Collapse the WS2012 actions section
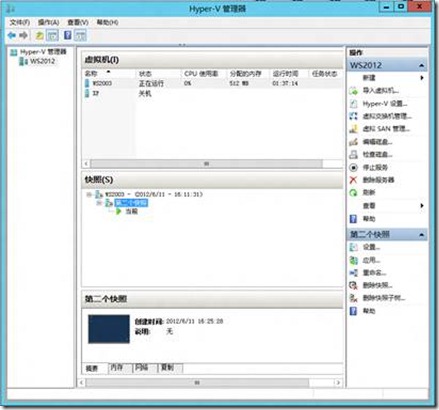439x410 pixels. point(422,66)
